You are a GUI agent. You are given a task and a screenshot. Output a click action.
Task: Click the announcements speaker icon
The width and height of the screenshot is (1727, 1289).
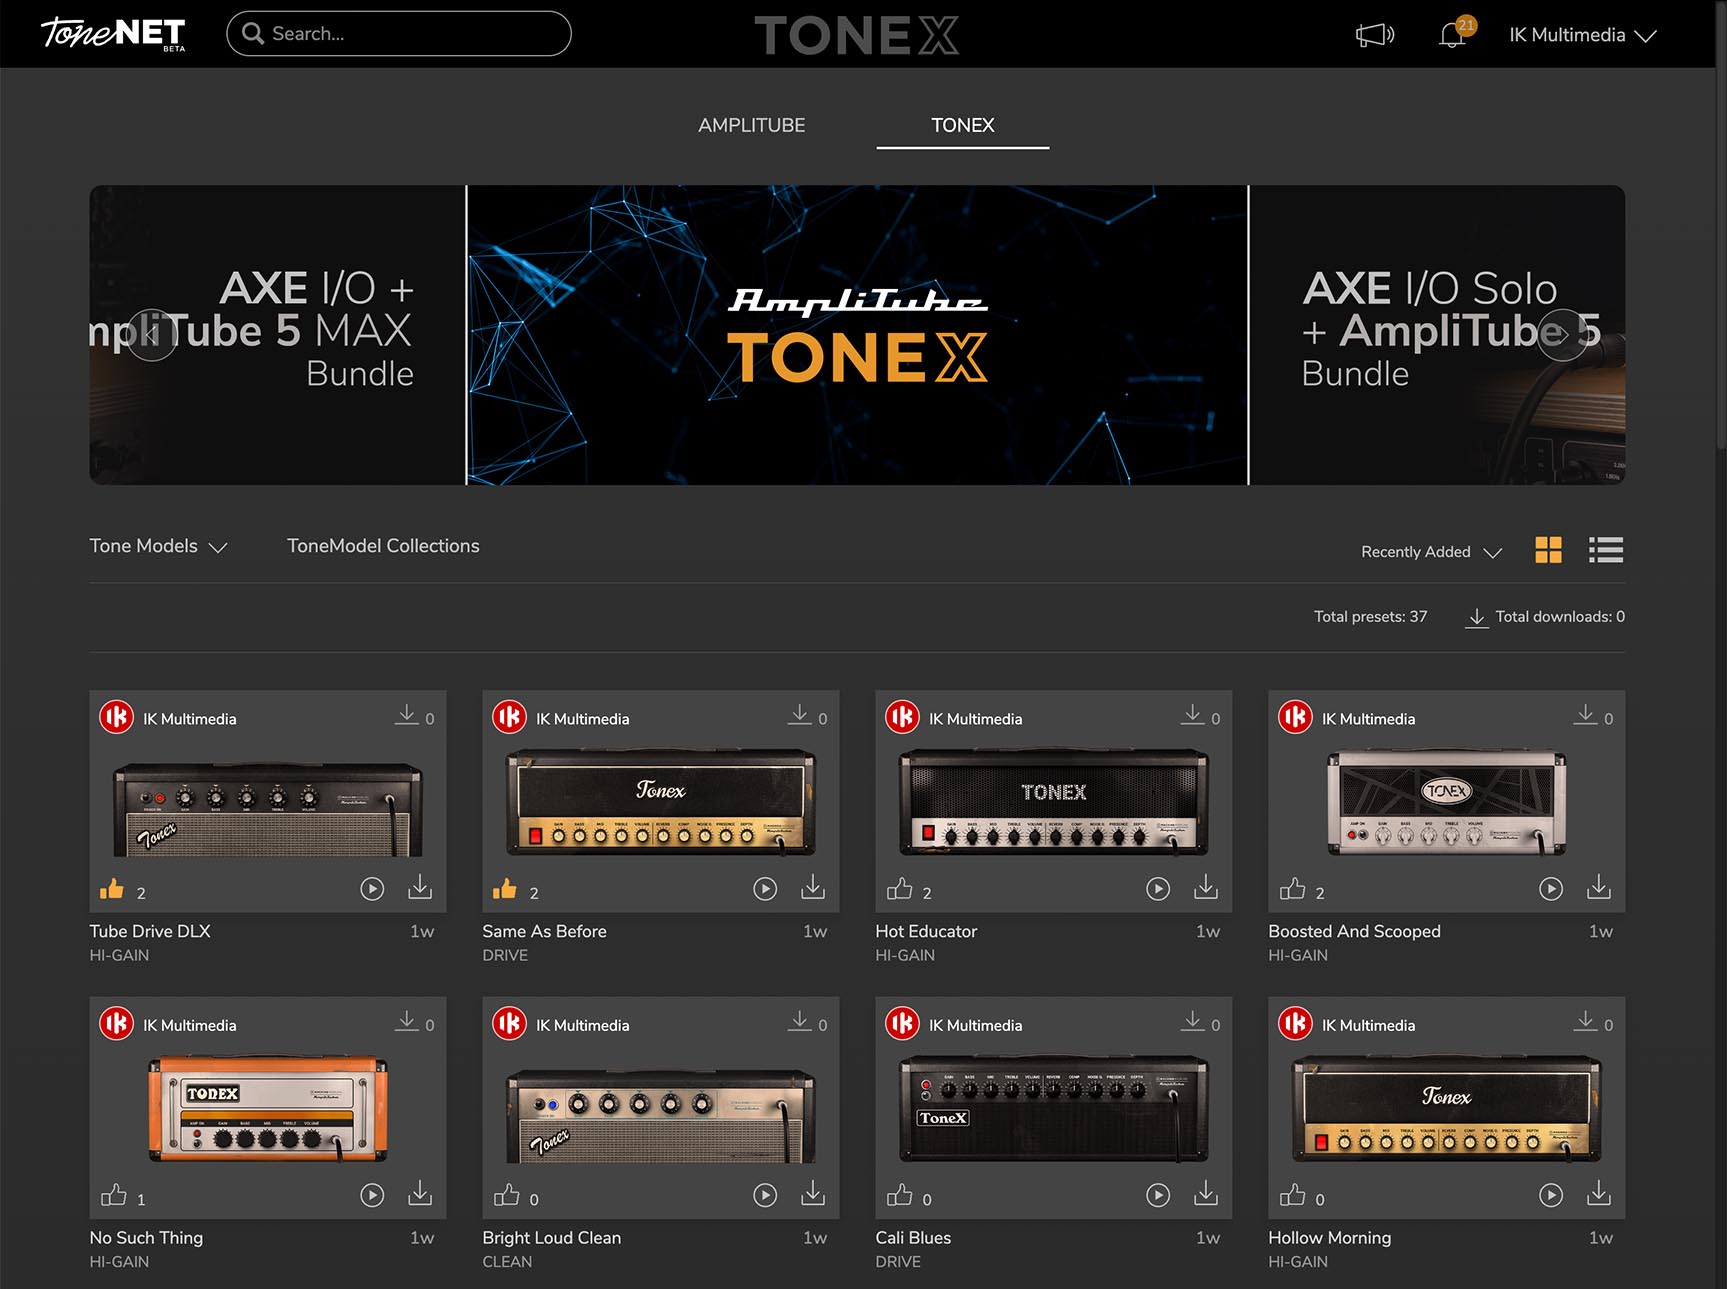pyautogui.click(x=1373, y=34)
